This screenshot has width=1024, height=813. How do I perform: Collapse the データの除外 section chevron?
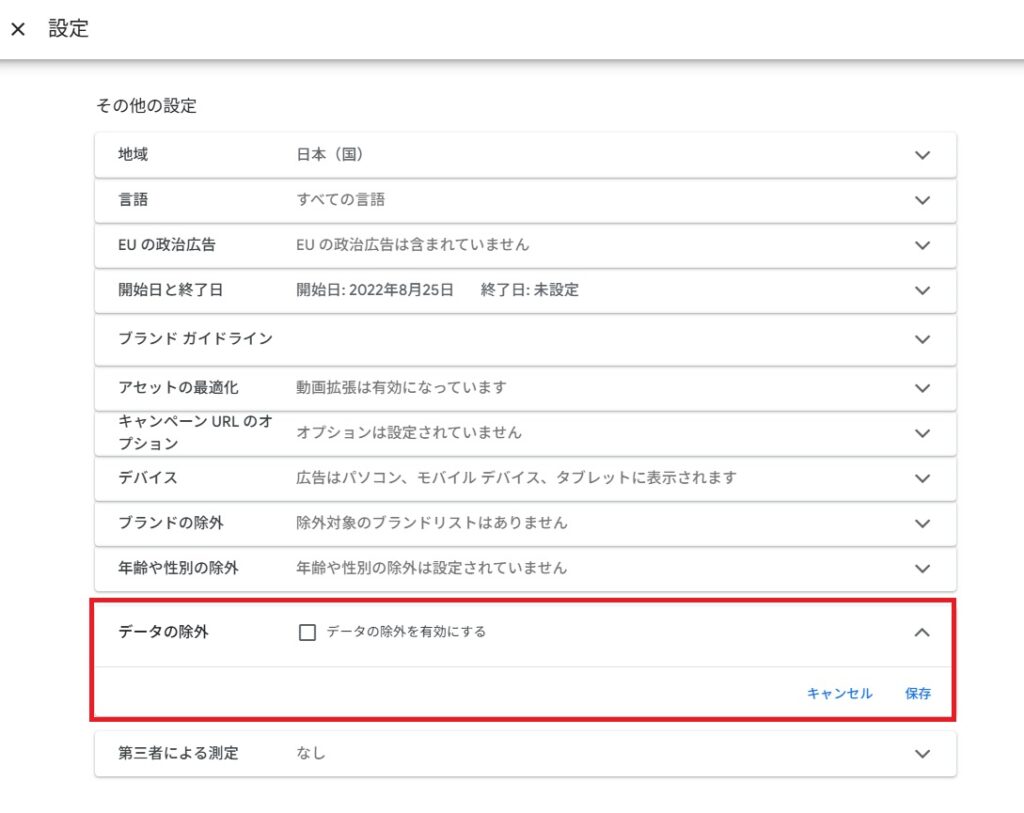[922, 632]
